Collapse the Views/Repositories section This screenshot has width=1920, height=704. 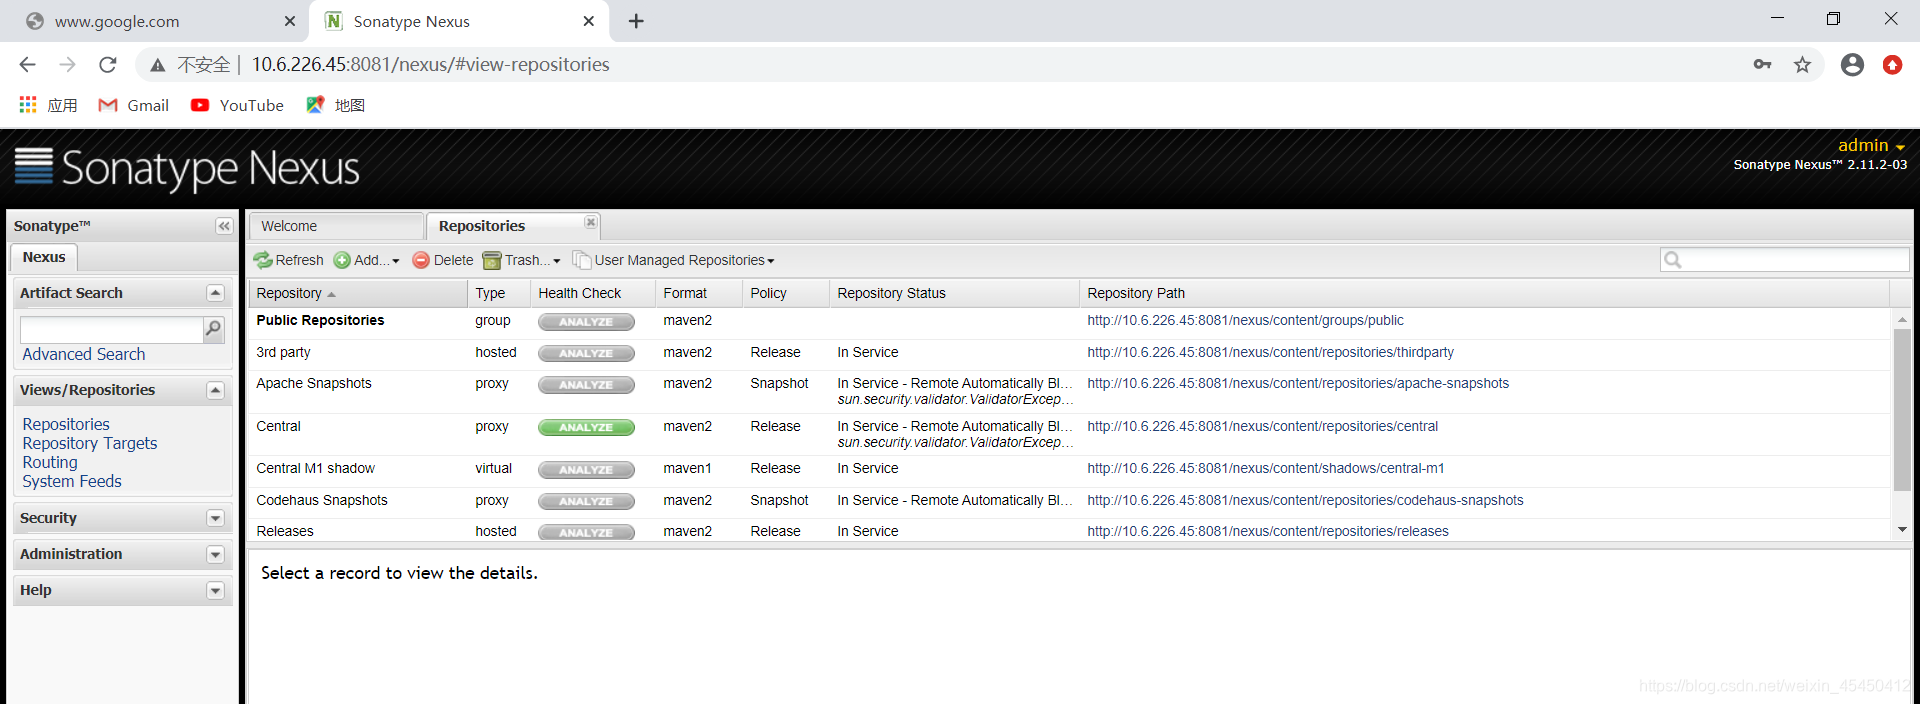tap(215, 390)
